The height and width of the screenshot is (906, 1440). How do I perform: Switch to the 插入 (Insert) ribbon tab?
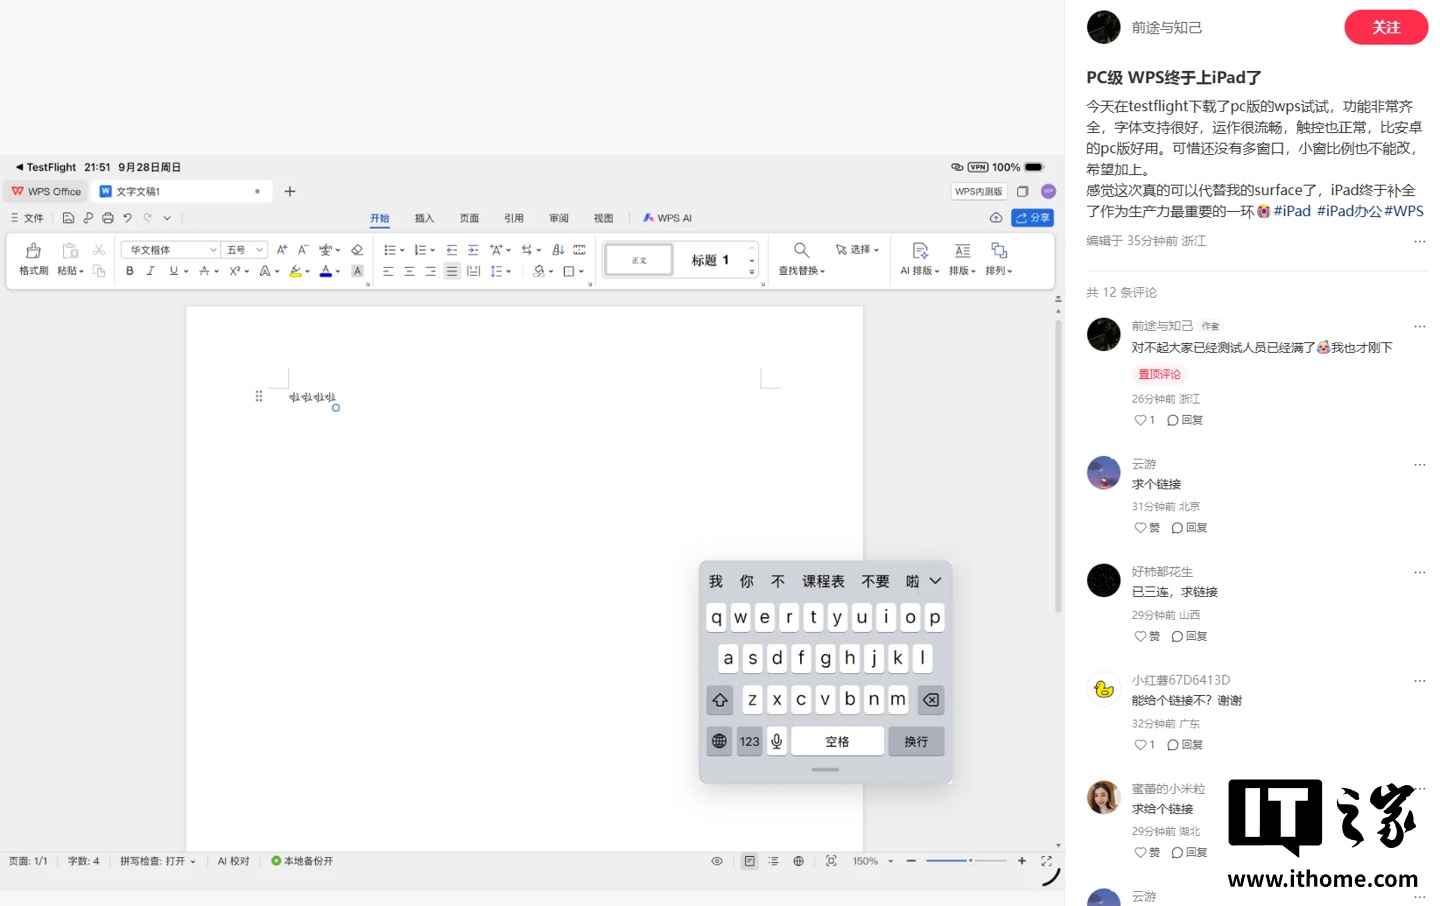(x=424, y=218)
